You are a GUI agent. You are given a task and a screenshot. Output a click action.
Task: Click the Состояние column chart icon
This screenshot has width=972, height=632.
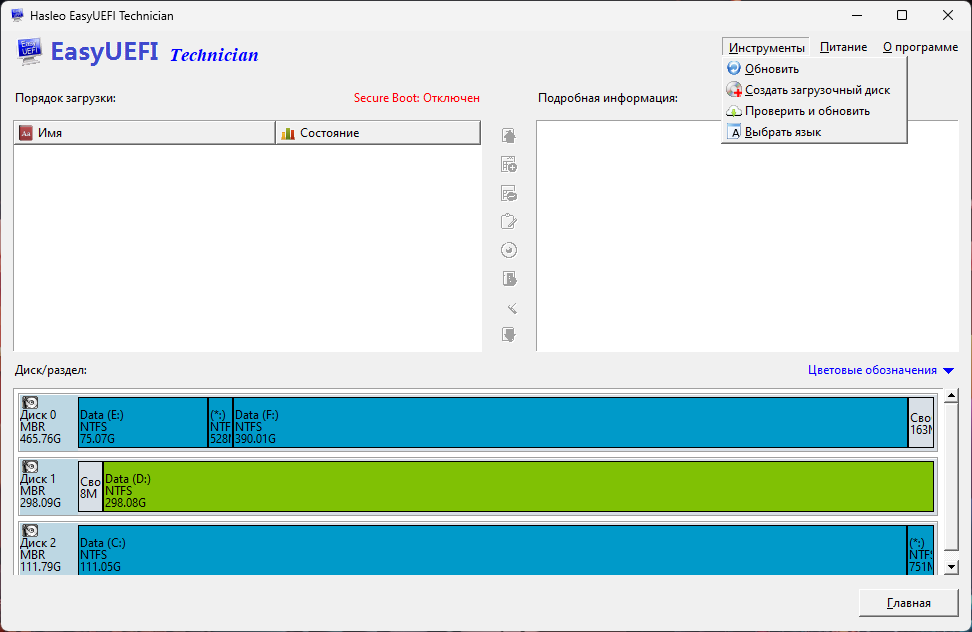click(x=288, y=133)
